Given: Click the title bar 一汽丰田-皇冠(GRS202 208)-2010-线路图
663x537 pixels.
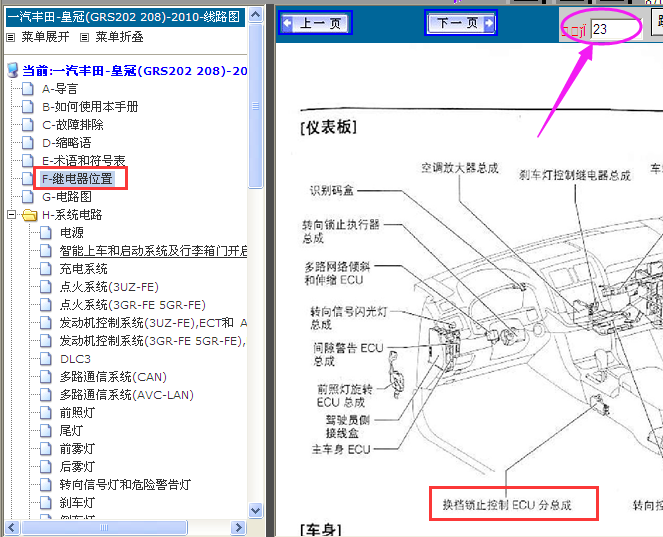Looking at the screenshot, I should coord(125,17).
